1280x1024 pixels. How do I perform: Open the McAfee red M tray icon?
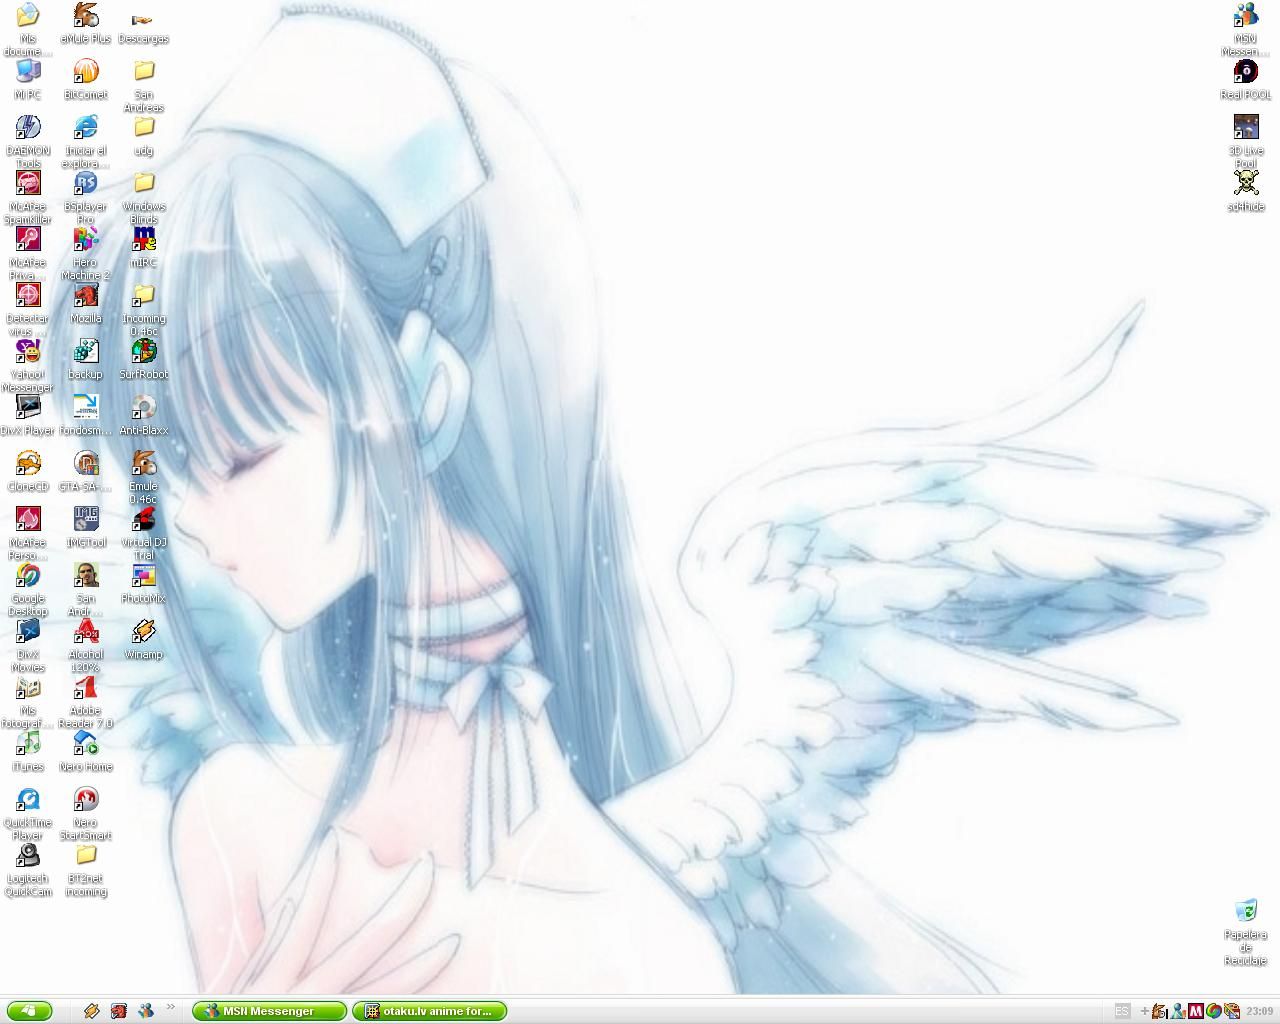(1196, 1011)
